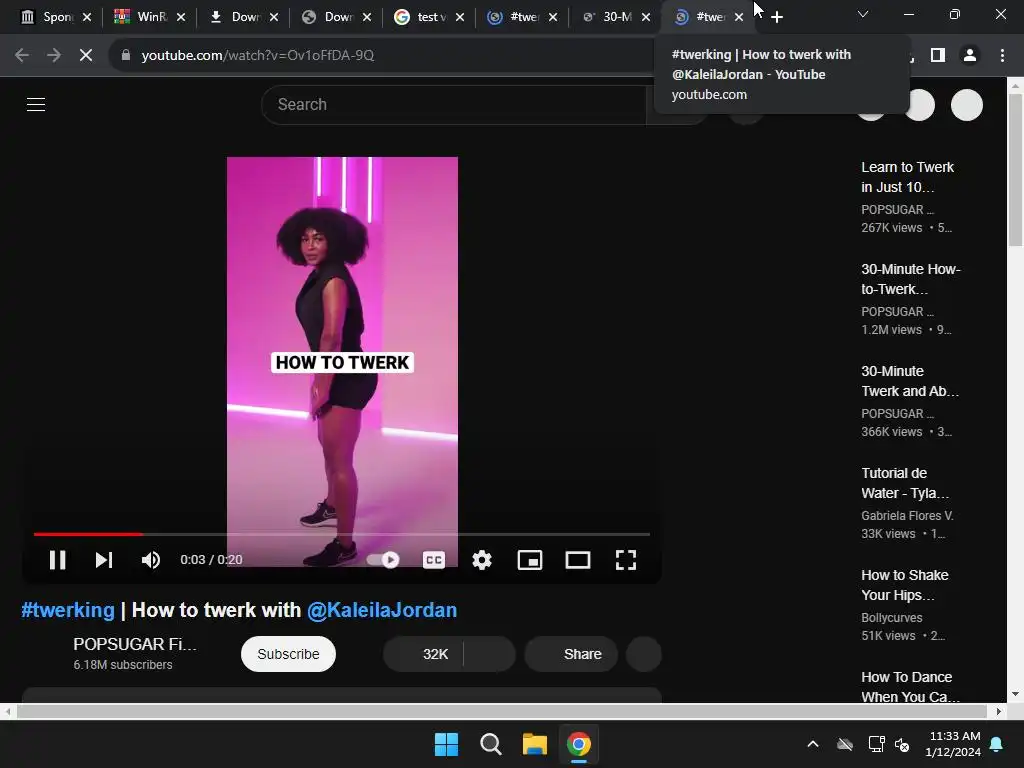This screenshot has height=768, width=1024.
Task: Open video settings gear
Action: point(482,560)
